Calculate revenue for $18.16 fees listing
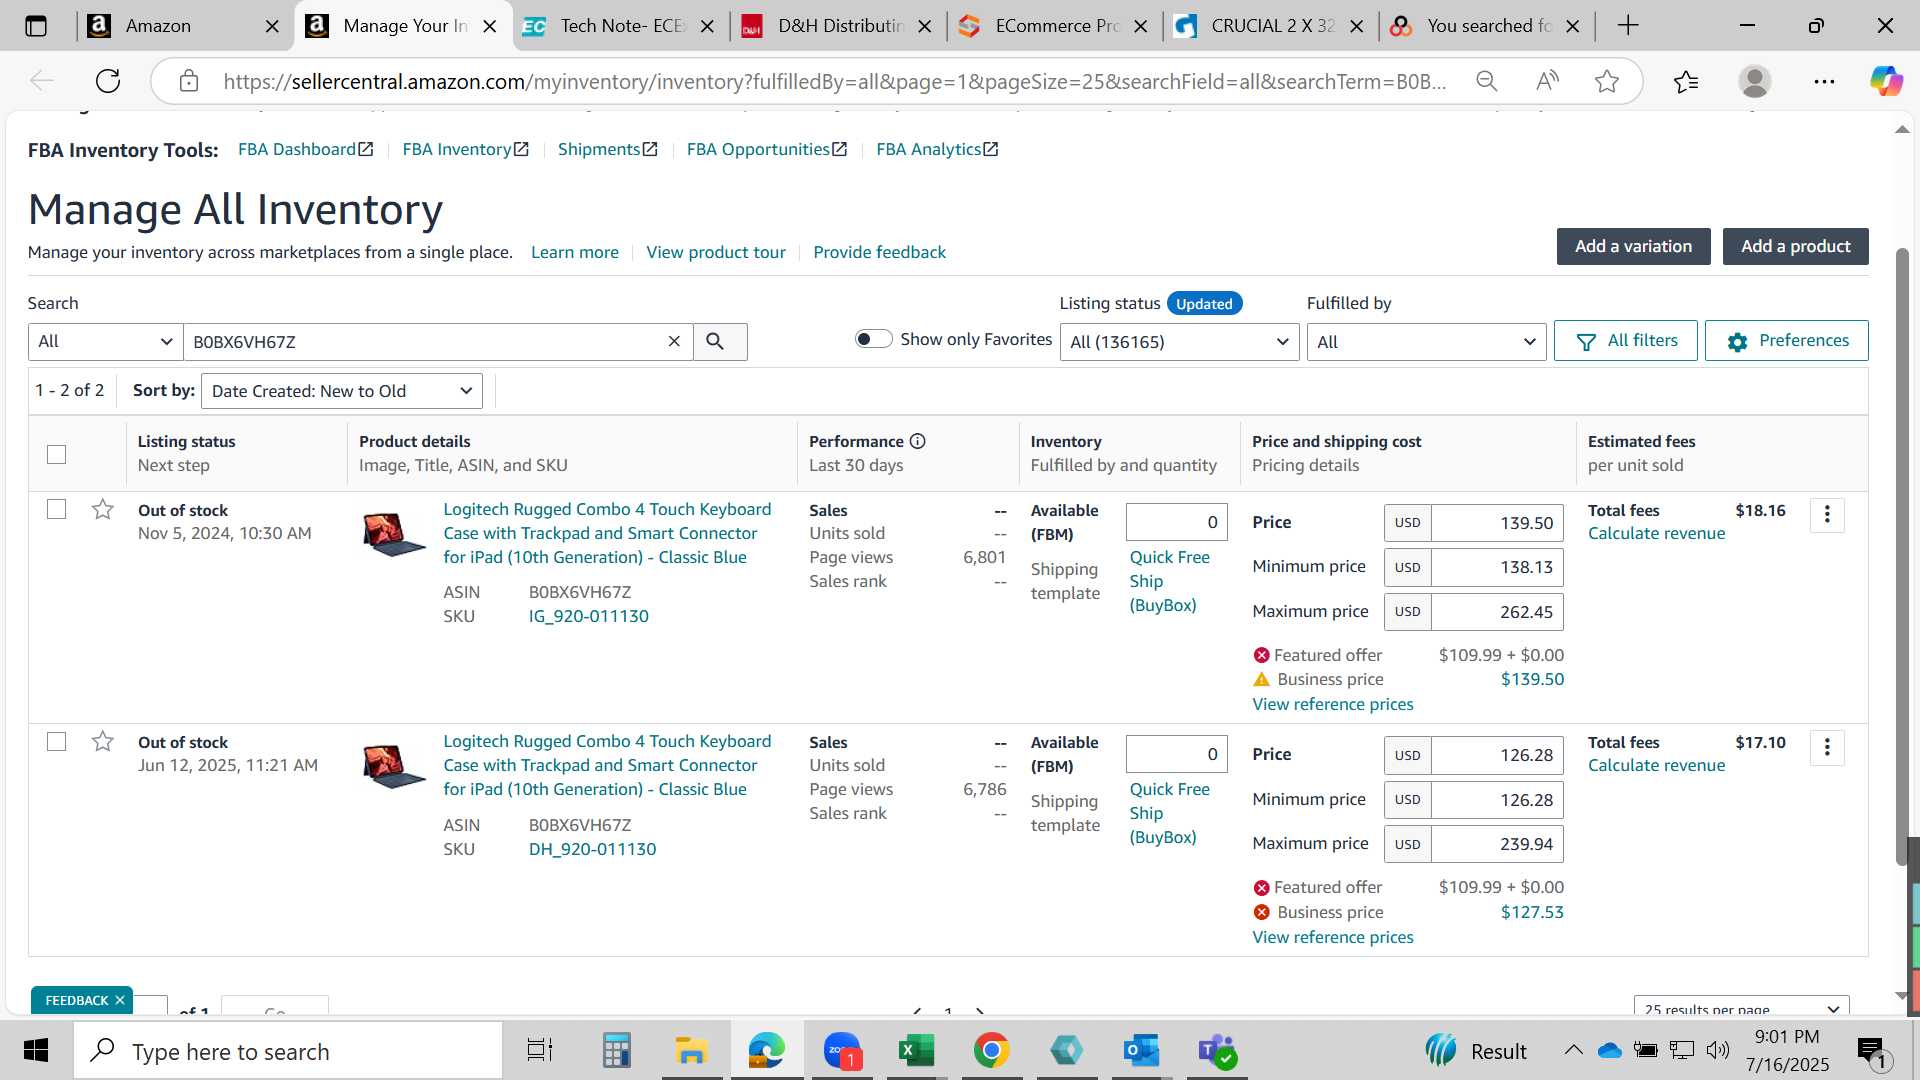The image size is (1920, 1080). point(1656,534)
